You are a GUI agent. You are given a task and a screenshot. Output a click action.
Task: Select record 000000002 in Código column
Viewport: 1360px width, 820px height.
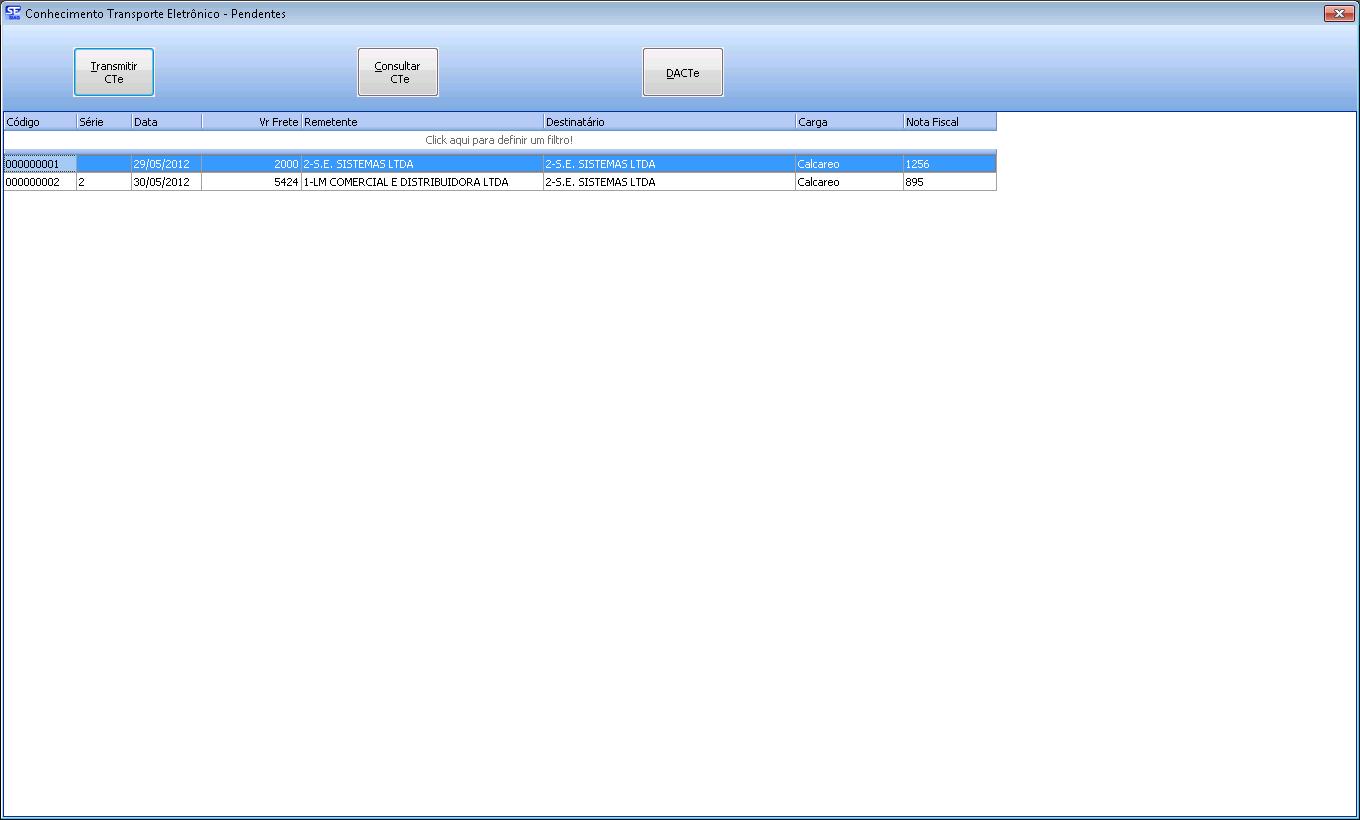coord(39,182)
